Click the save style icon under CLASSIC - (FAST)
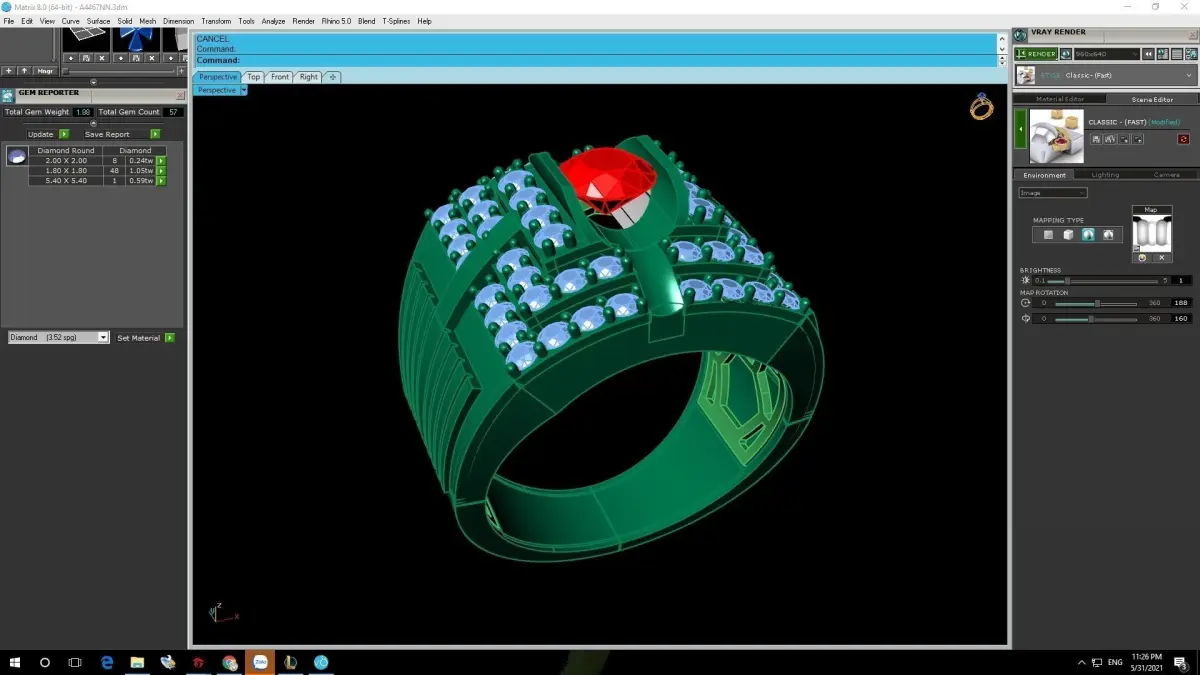Viewport: 1200px width, 675px height. [1096, 139]
